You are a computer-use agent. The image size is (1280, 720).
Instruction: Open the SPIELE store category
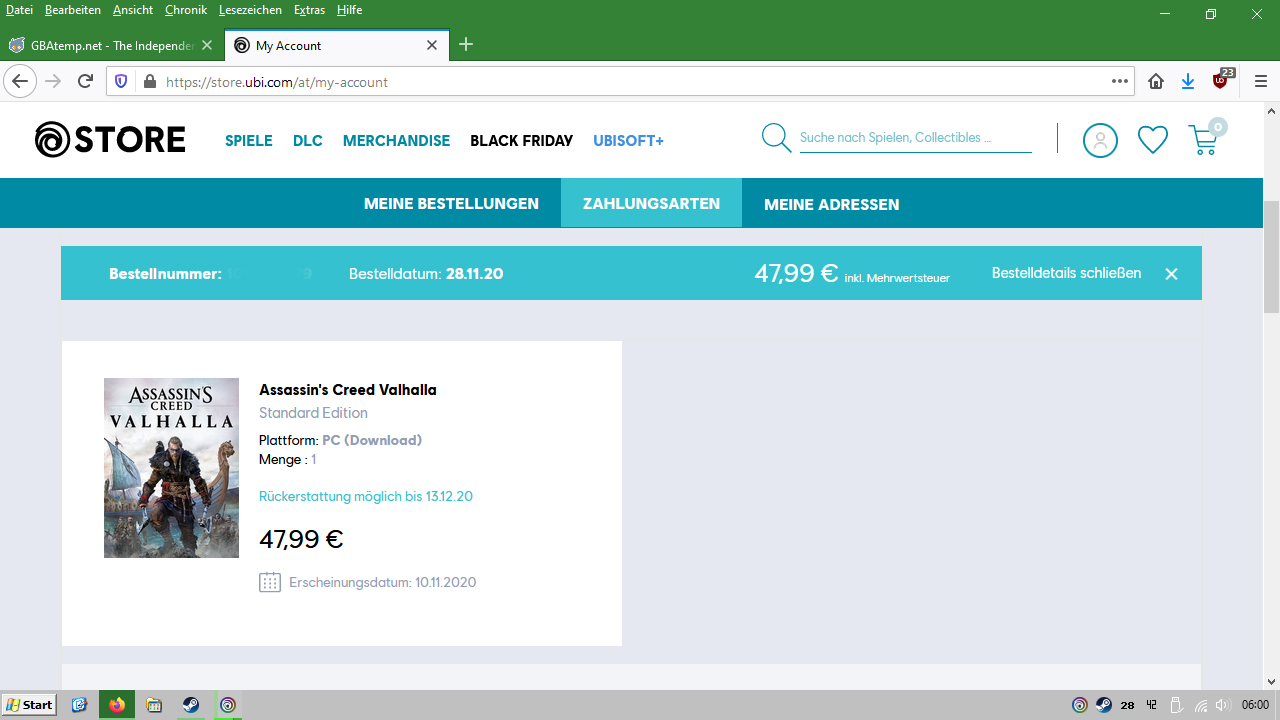pyautogui.click(x=249, y=141)
